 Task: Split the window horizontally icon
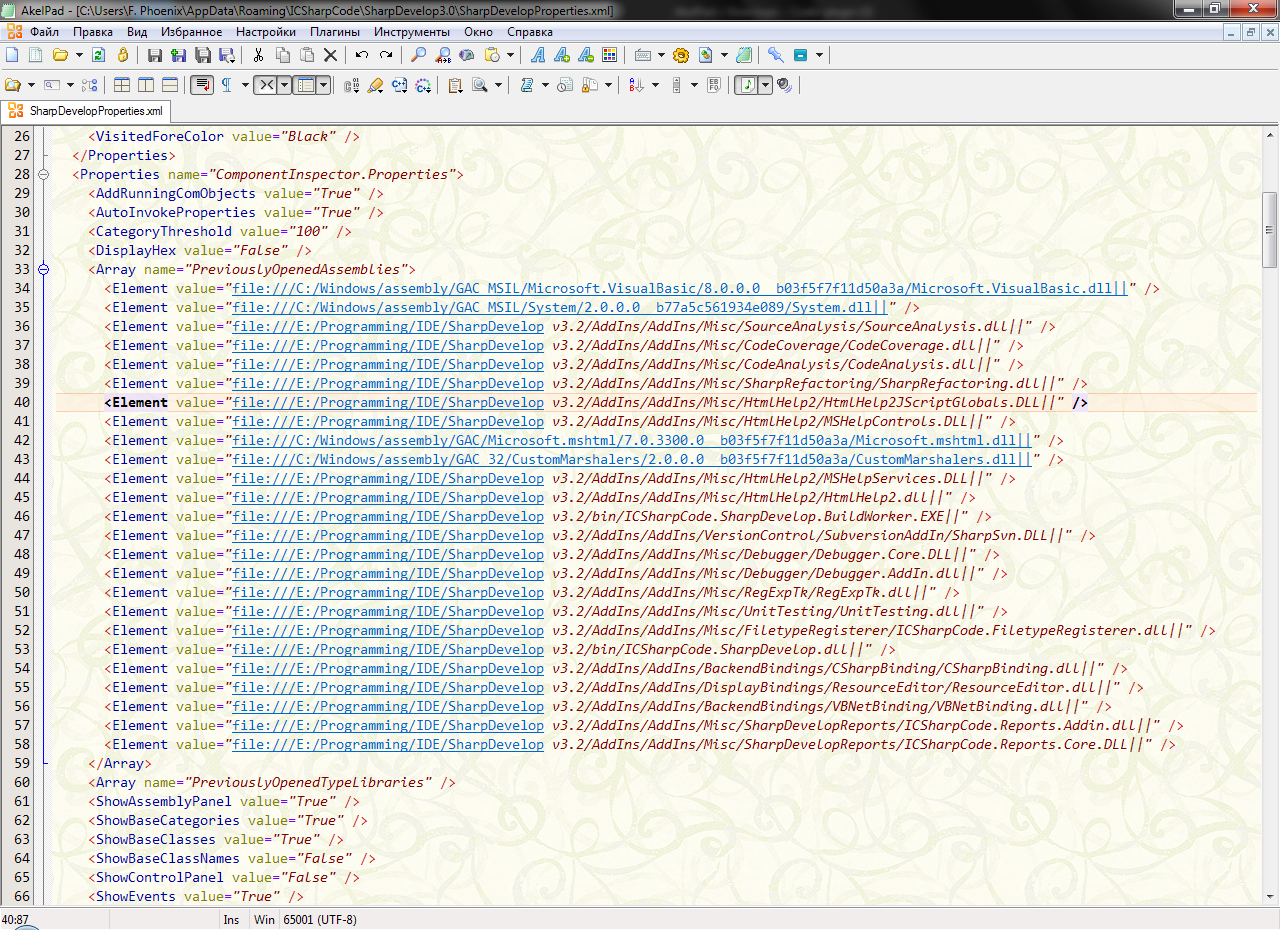point(170,85)
